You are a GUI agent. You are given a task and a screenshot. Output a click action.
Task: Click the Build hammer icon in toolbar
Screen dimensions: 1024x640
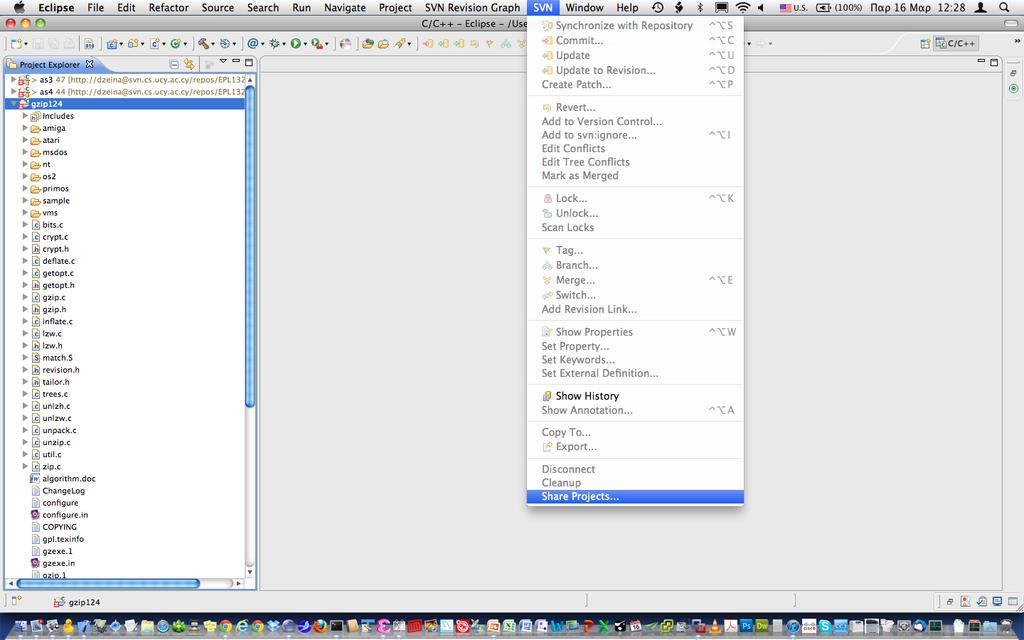[x=204, y=44]
